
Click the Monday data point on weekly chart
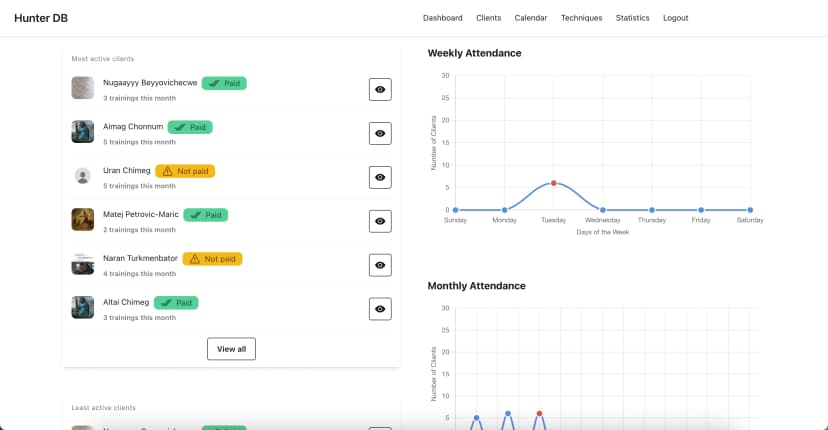tap(504, 210)
